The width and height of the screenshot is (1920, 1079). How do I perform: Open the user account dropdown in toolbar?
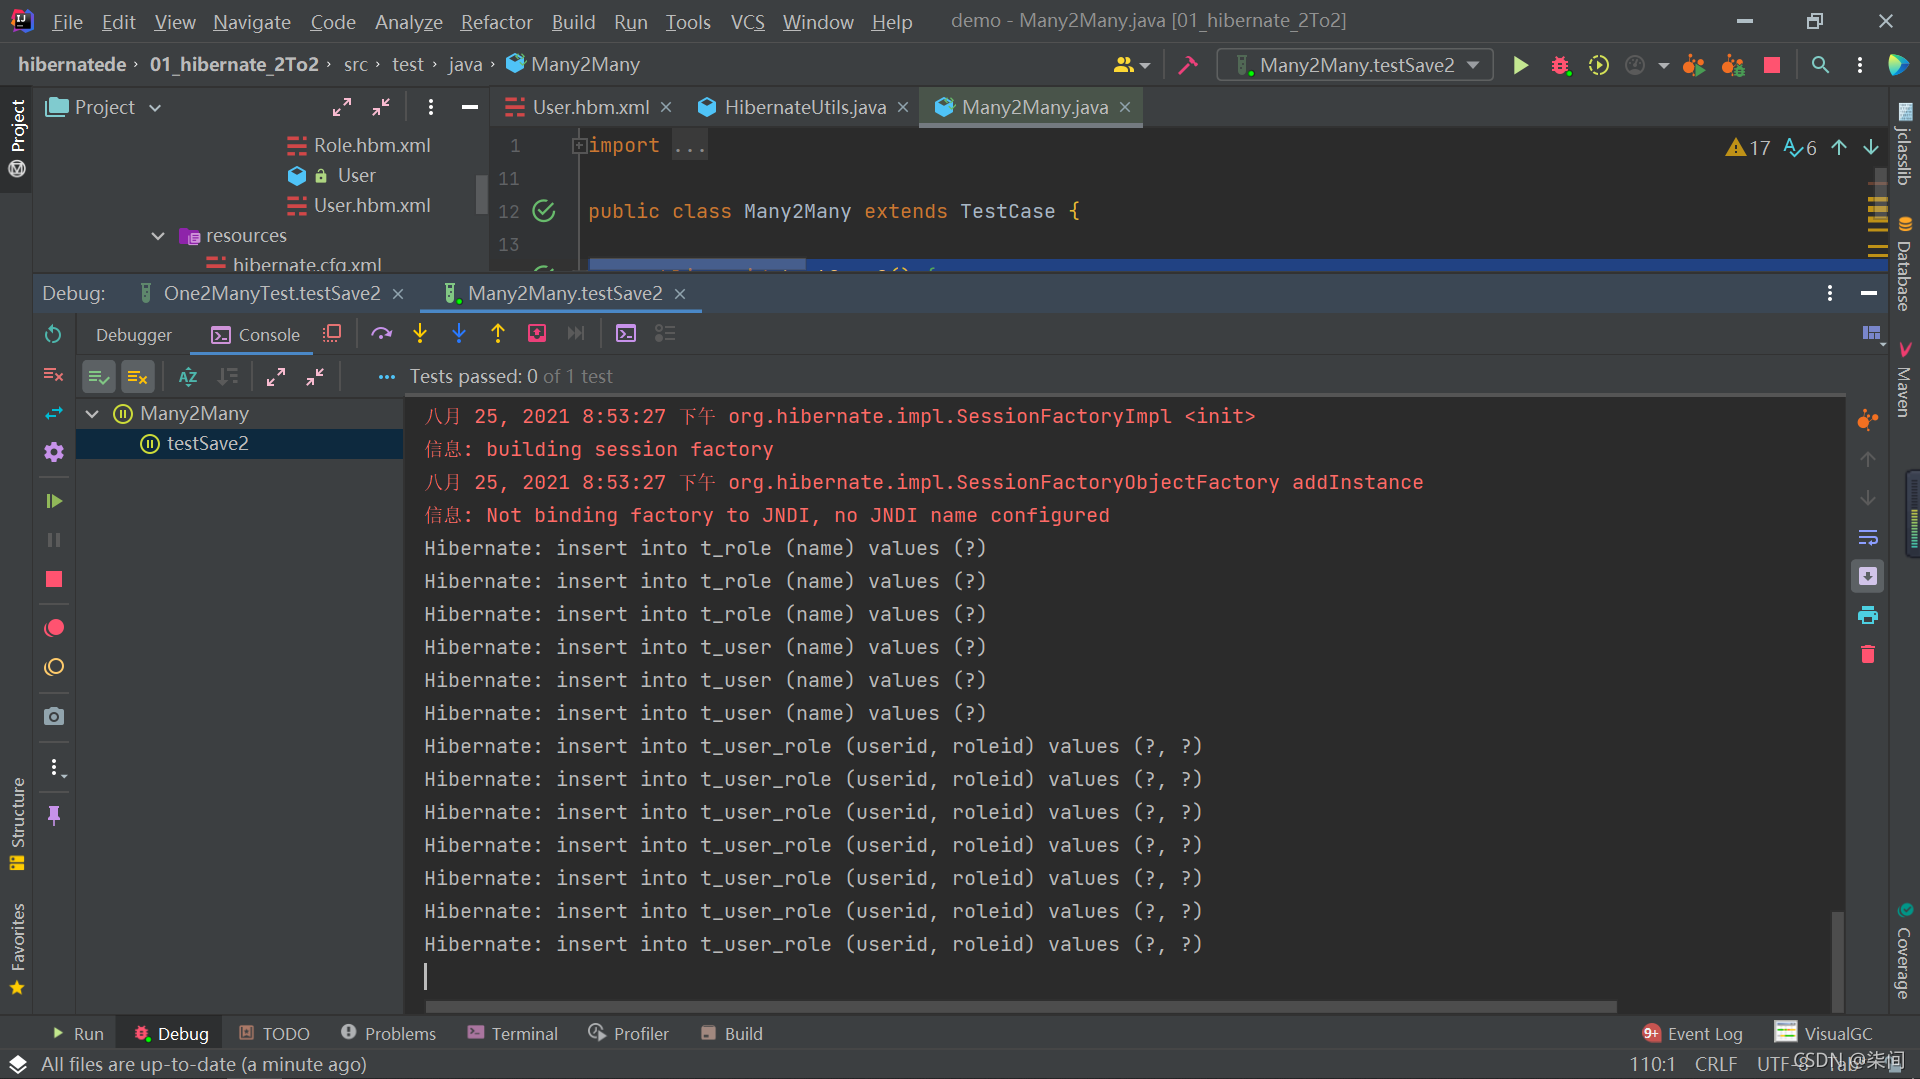coord(1132,65)
